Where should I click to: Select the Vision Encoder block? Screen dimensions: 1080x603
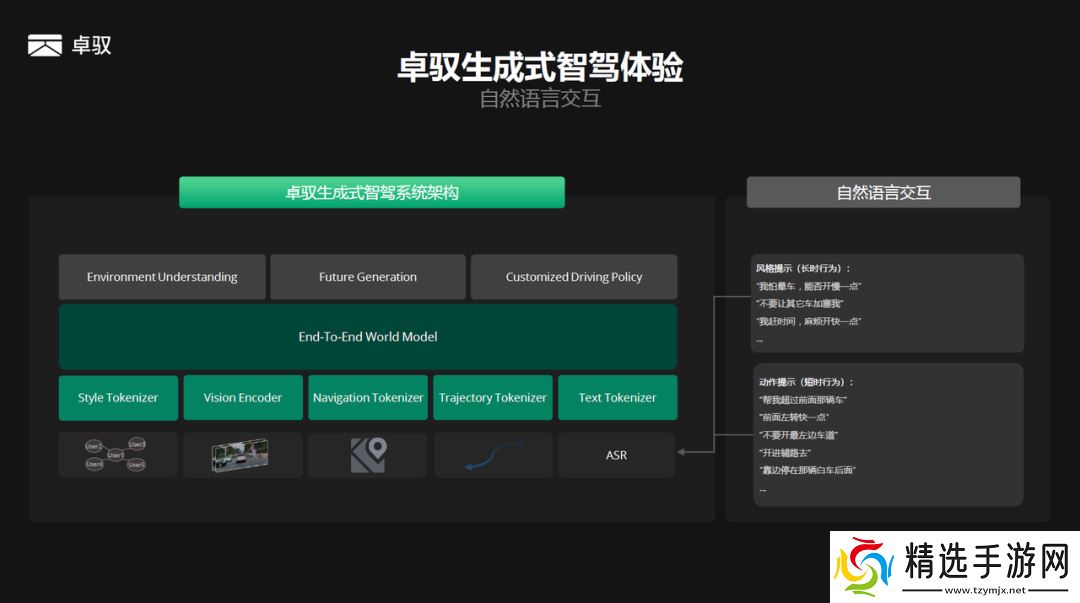click(243, 398)
